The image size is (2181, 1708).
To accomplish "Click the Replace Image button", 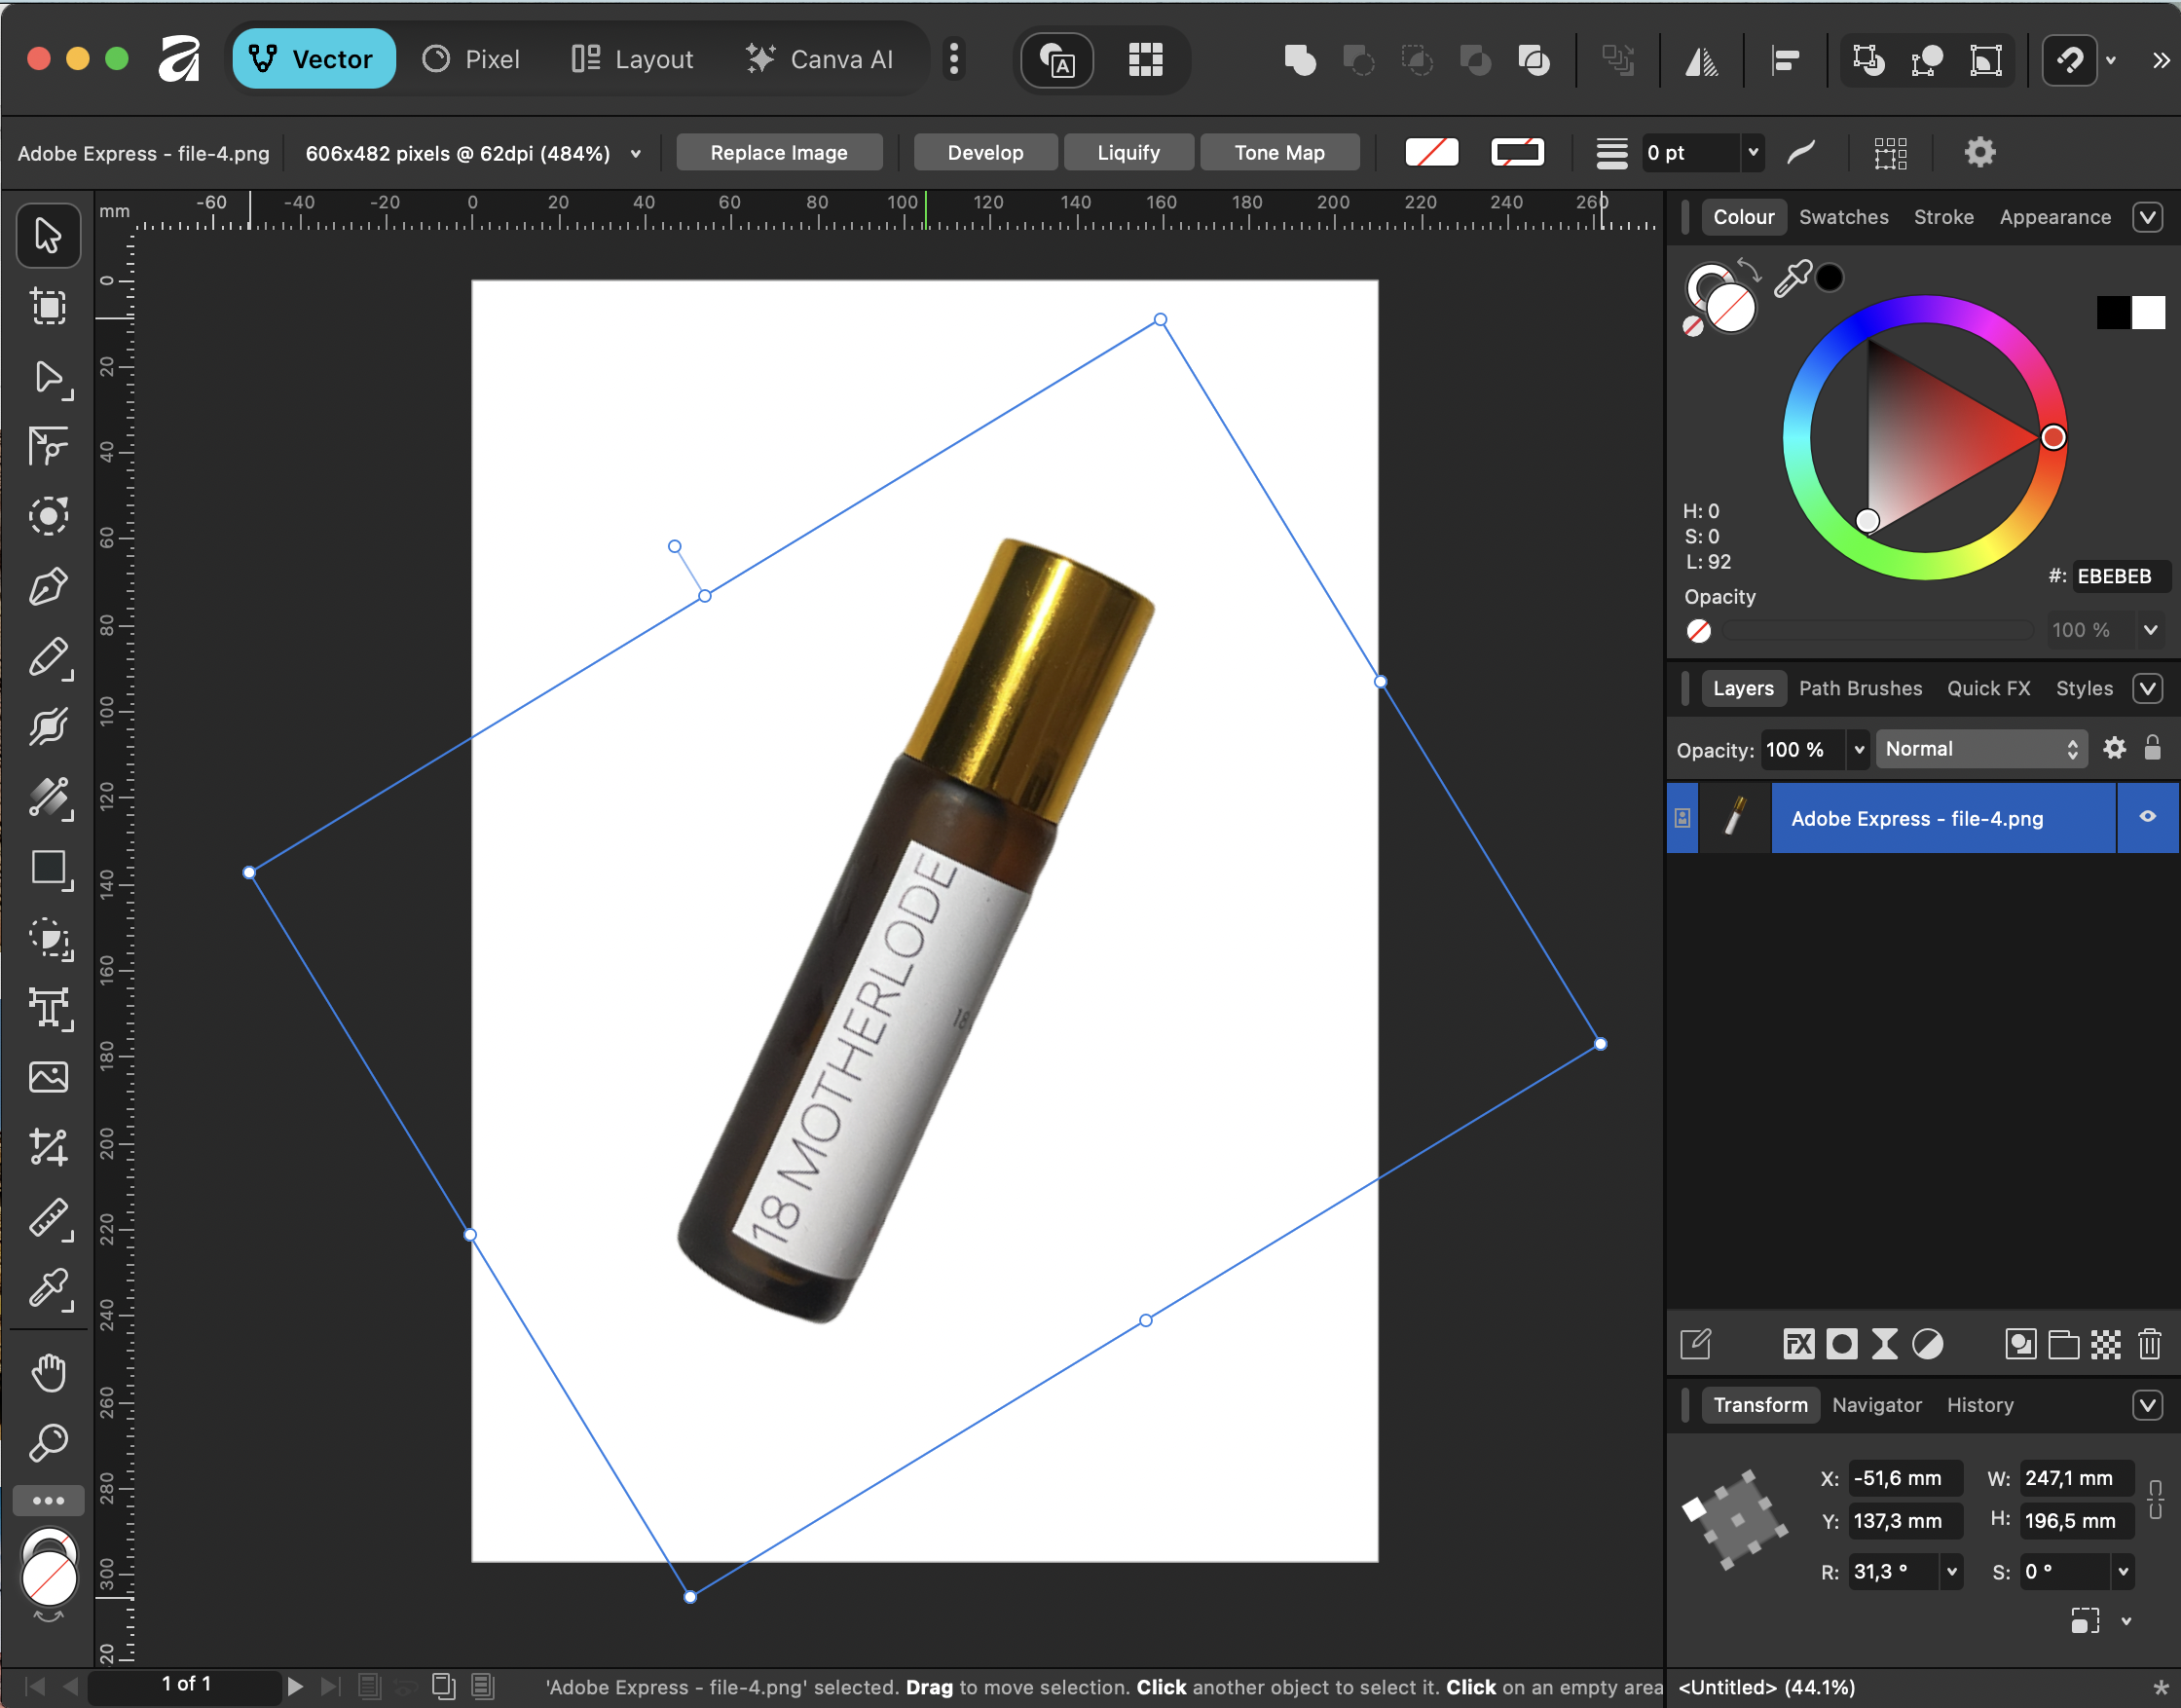I will pyautogui.click(x=779, y=152).
